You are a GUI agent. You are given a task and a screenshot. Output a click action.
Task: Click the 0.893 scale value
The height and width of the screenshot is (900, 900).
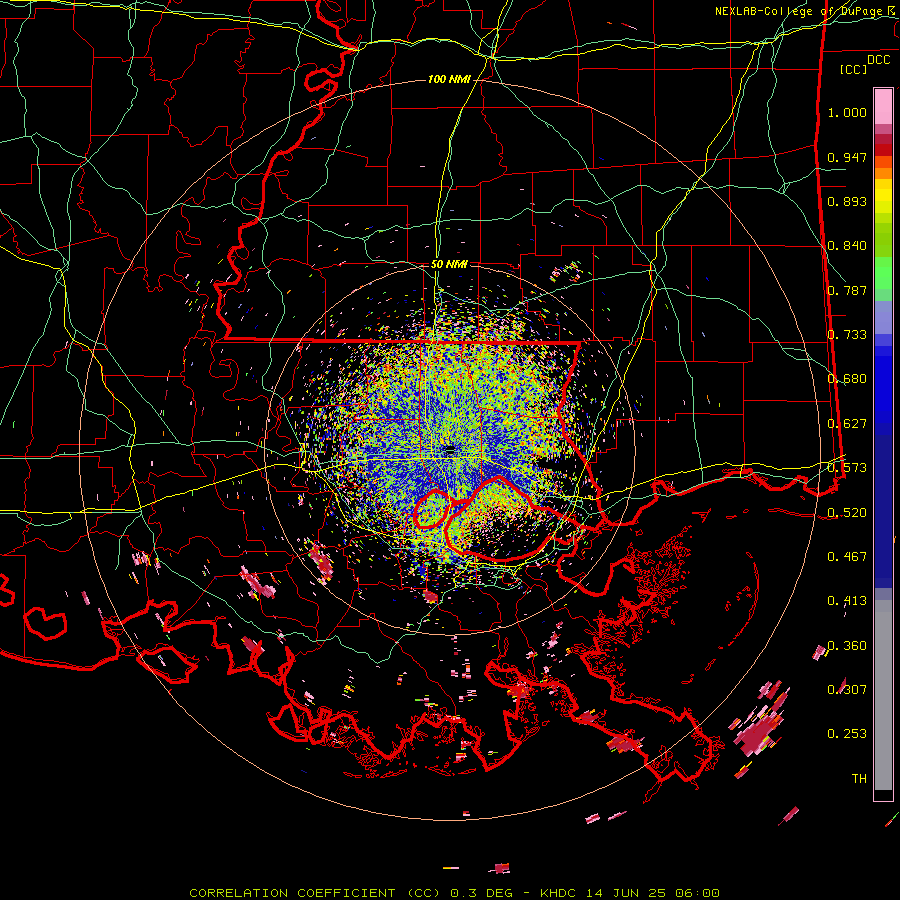coord(847,201)
